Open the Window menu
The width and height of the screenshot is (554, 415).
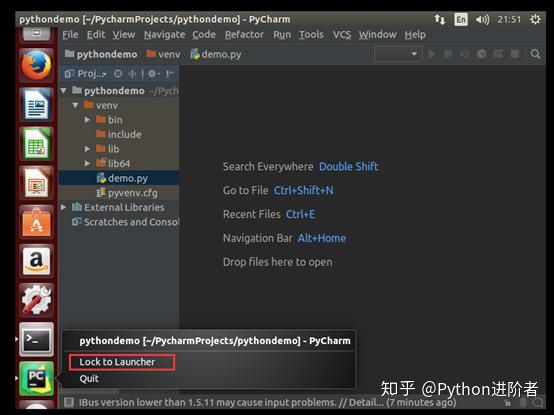[377, 35]
